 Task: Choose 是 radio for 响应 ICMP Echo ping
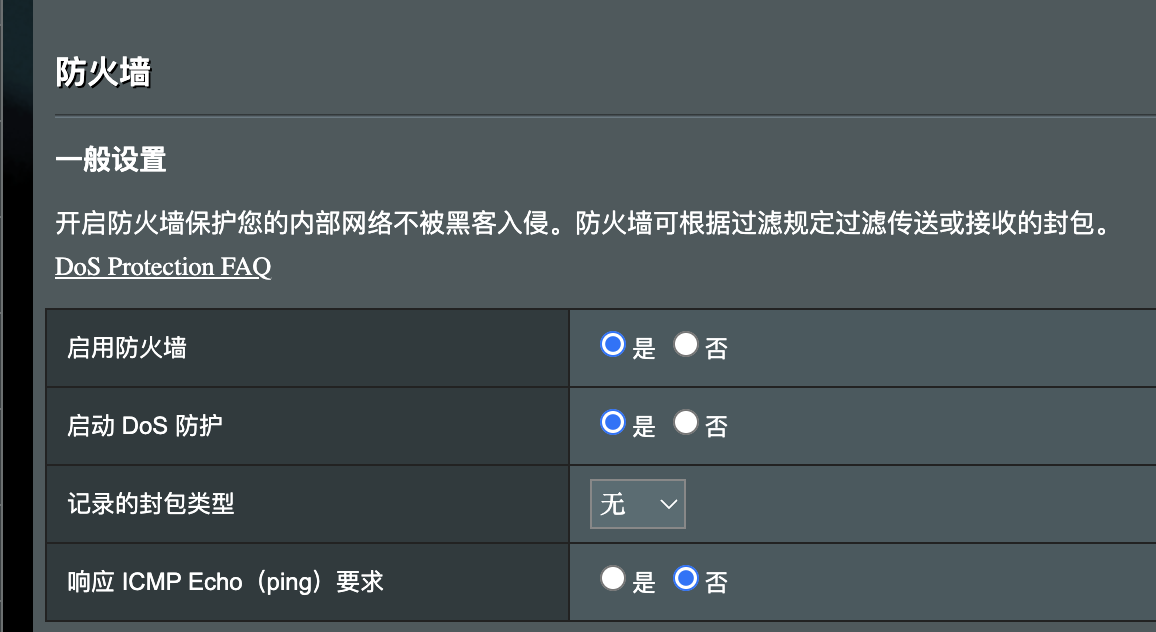tap(612, 578)
